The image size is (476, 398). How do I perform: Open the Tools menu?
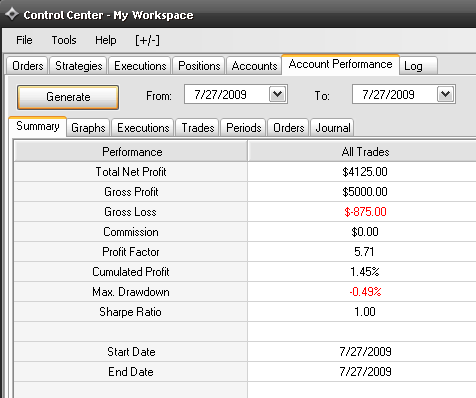[x=64, y=40]
